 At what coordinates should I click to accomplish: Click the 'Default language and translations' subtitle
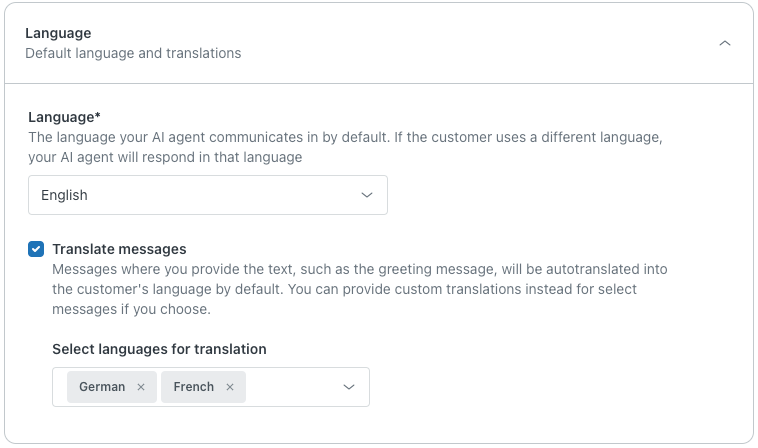click(x=133, y=53)
